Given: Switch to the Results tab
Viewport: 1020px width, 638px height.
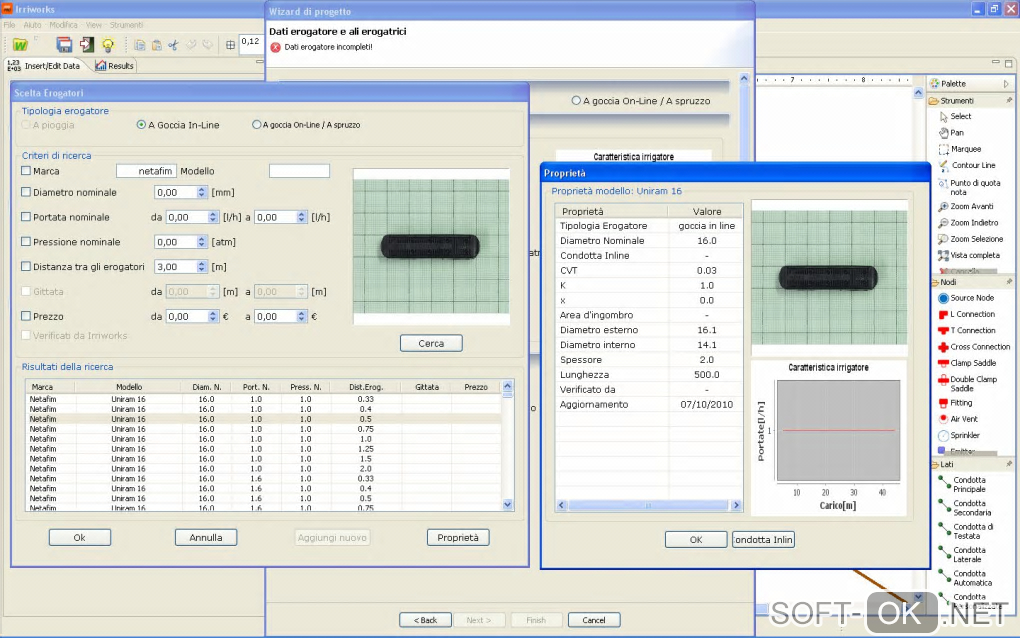Looking at the screenshot, I should pyautogui.click(x=114, y=66).
